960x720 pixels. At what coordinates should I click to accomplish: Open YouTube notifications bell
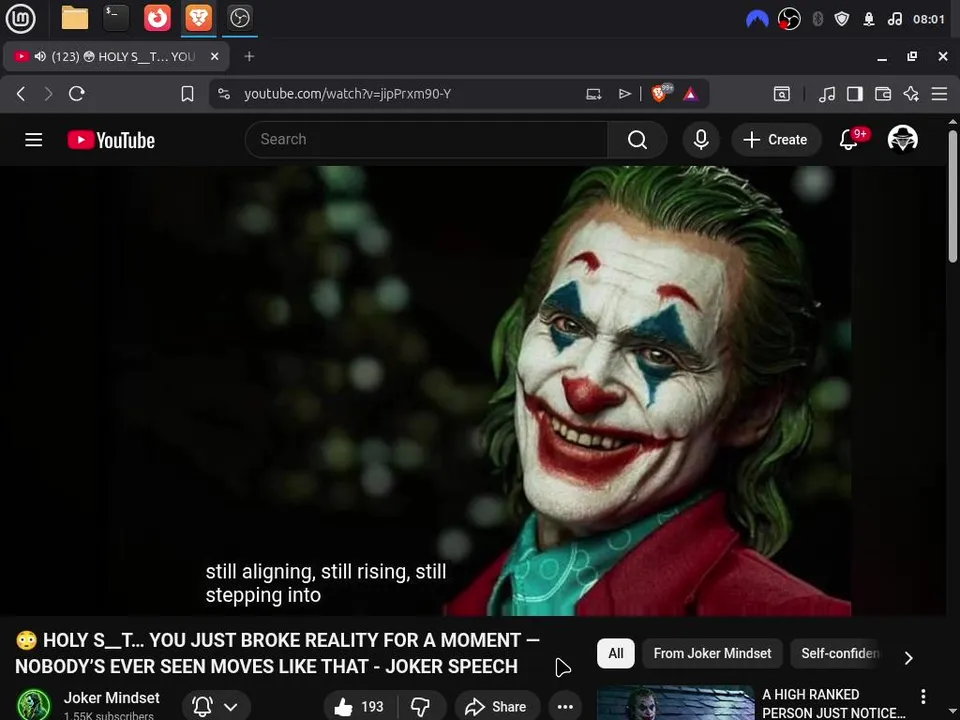(x=849, y=140)
